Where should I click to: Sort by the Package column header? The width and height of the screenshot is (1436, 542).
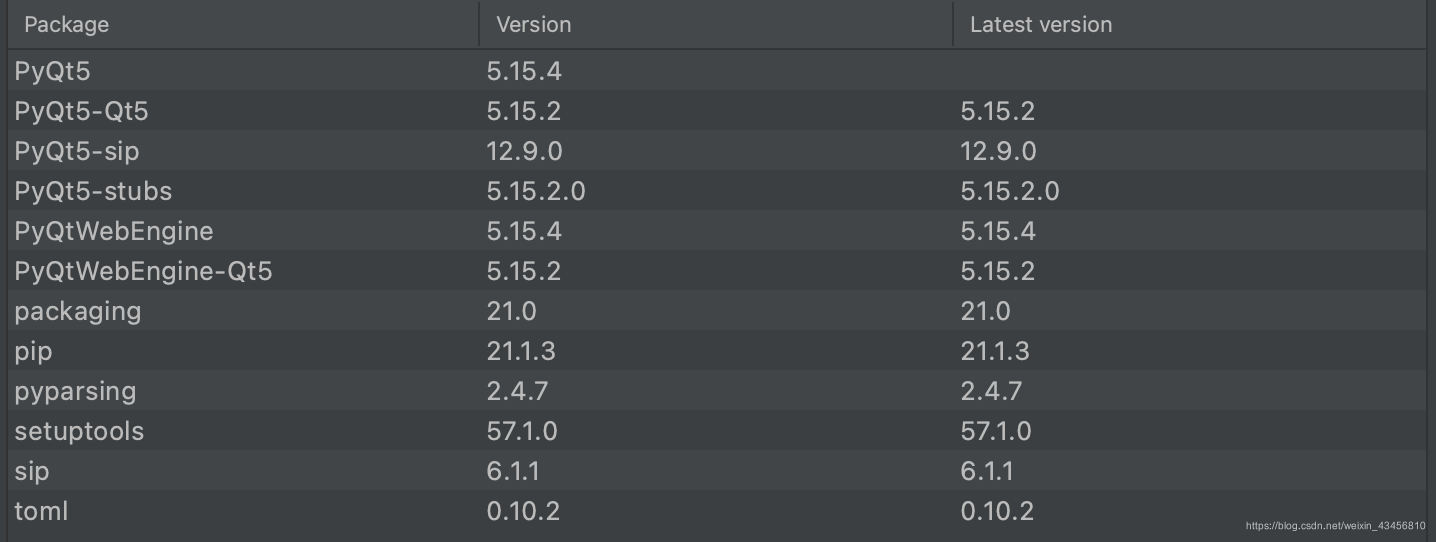66,25
